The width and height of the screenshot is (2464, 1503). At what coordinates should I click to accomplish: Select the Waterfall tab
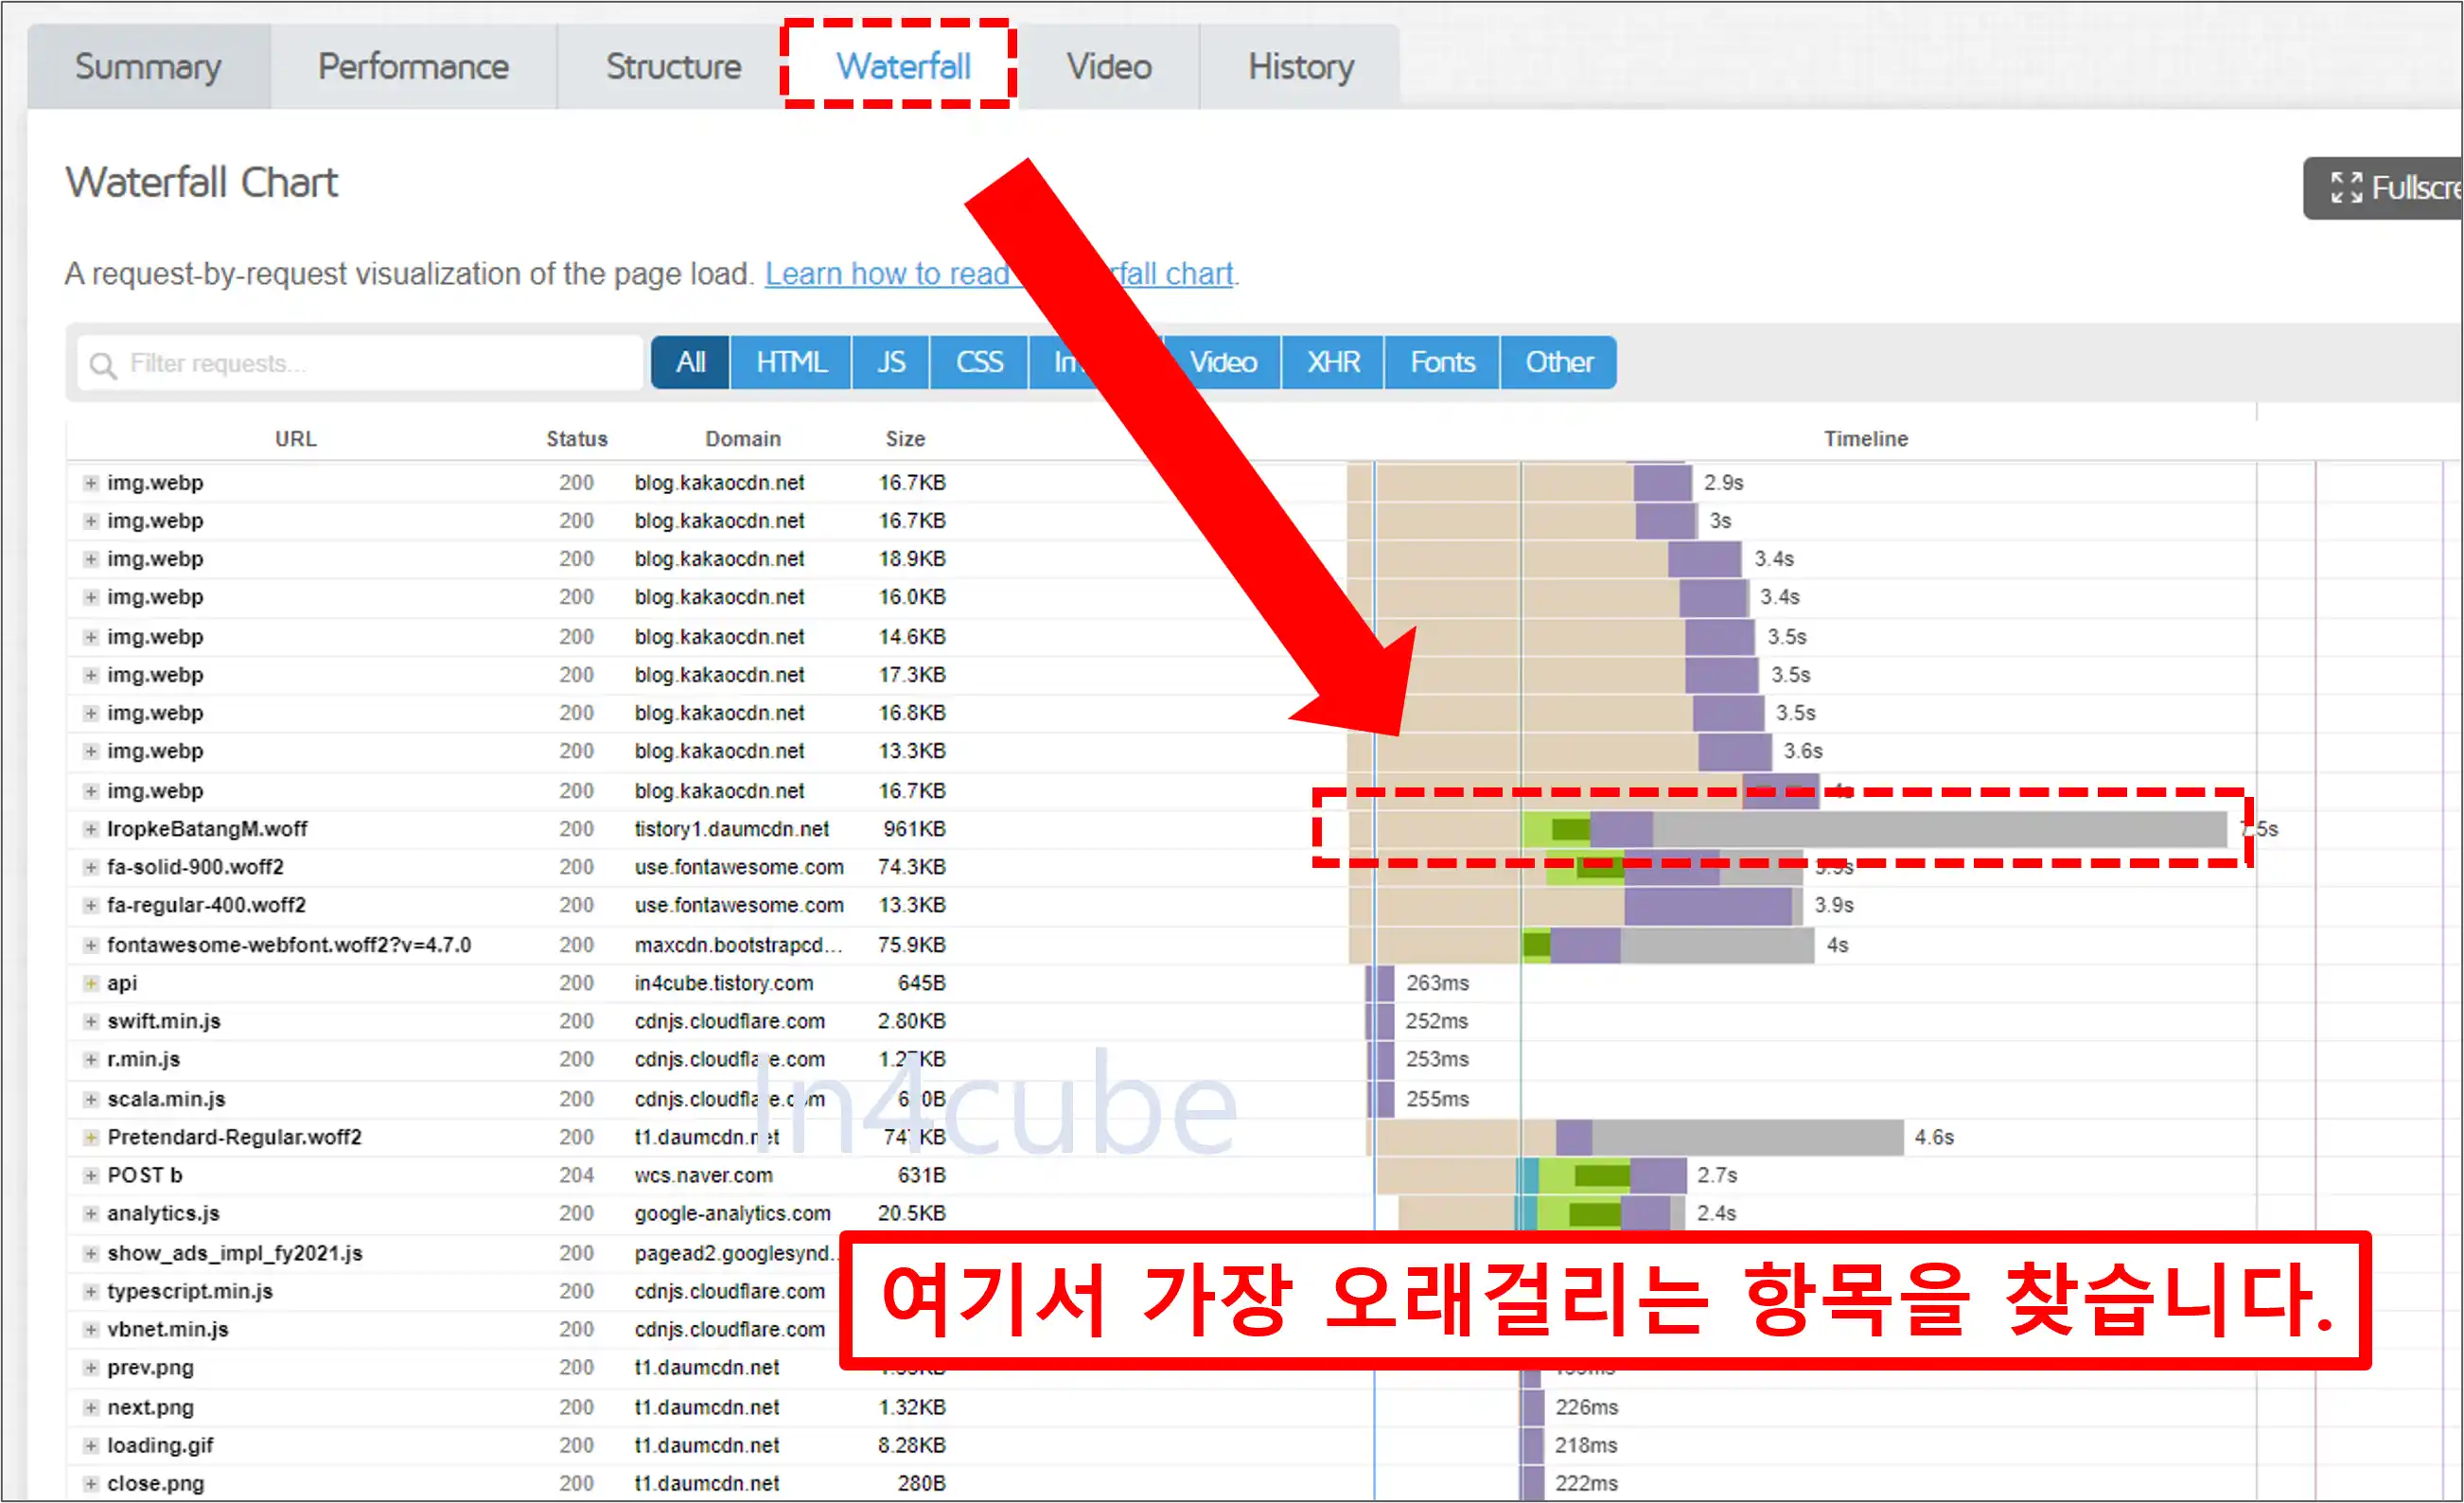903,66
